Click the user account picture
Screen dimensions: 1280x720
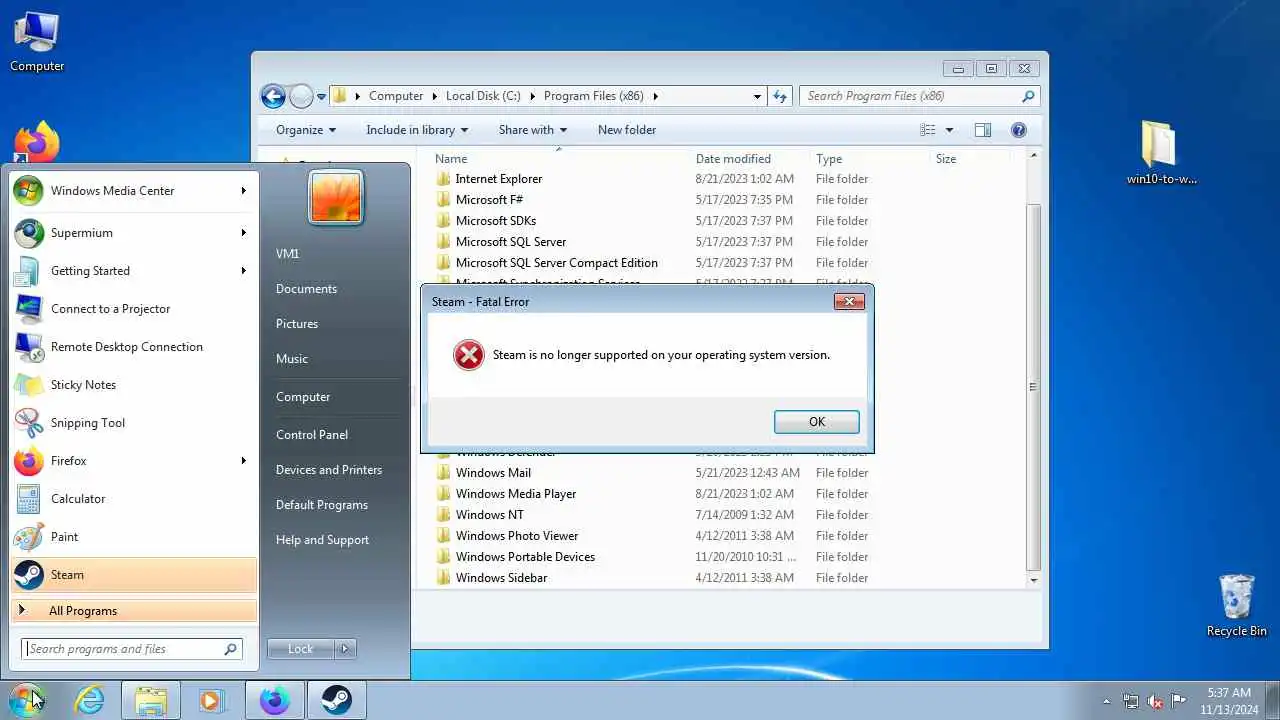(336, 196)
